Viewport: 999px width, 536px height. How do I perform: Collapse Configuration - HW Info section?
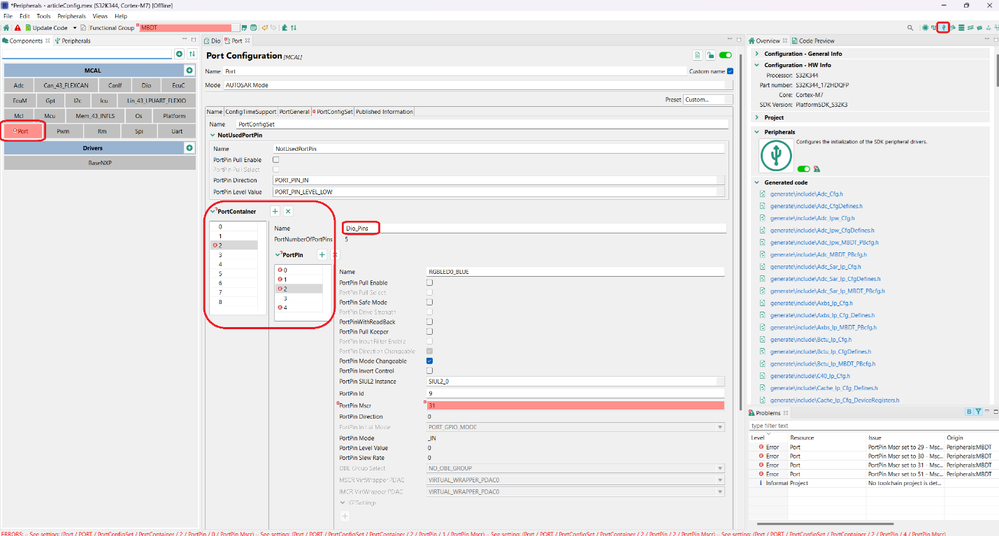coord(757,65)
